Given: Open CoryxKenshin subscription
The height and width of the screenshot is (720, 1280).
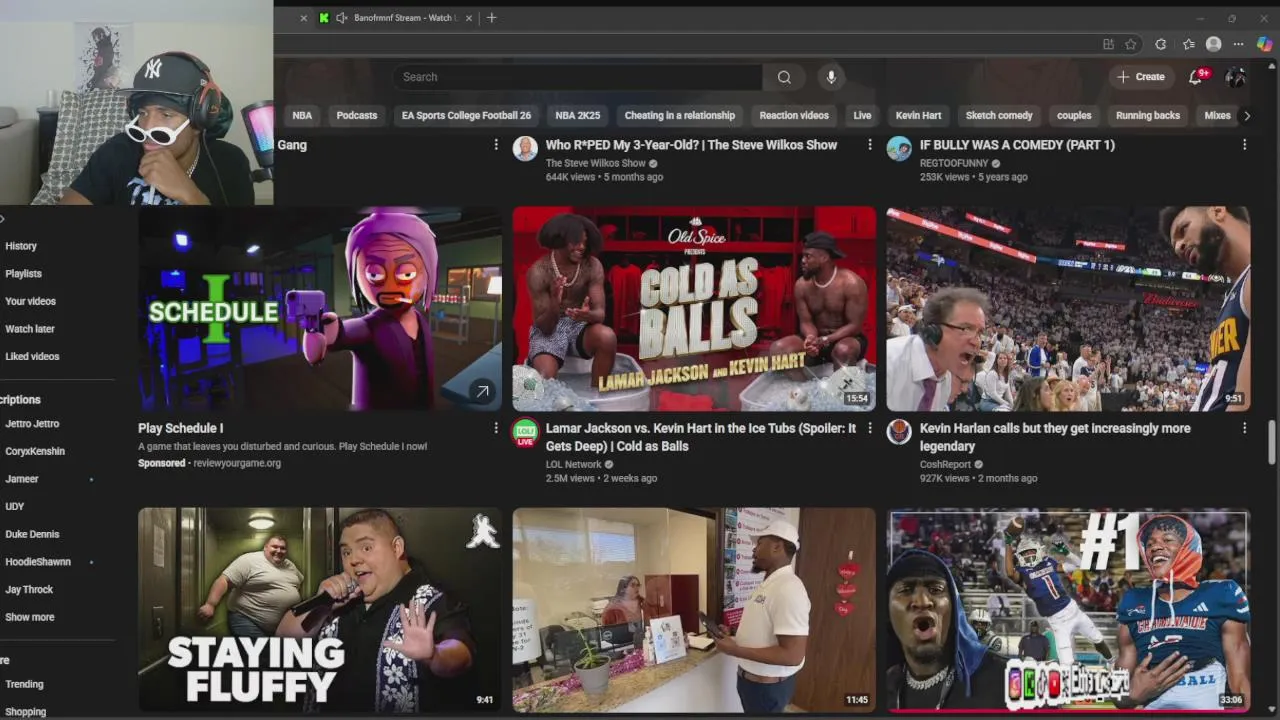Looking at the screenshot, I should [x=35, y=451].
